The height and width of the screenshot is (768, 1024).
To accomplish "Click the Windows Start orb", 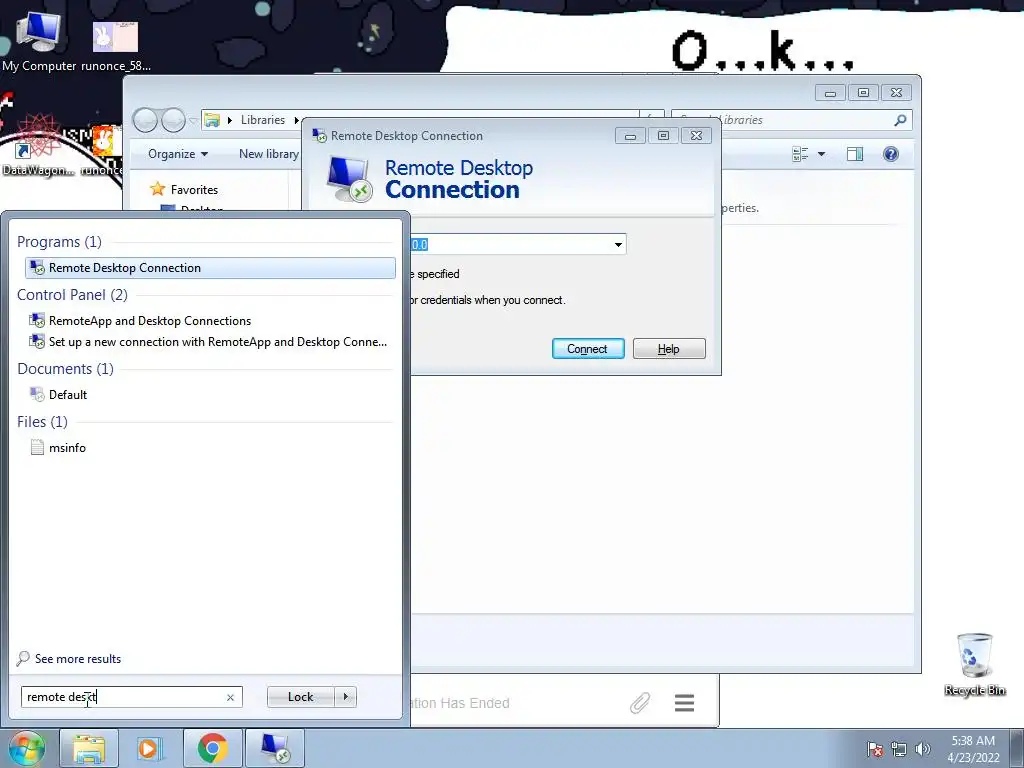I will 27,748.
